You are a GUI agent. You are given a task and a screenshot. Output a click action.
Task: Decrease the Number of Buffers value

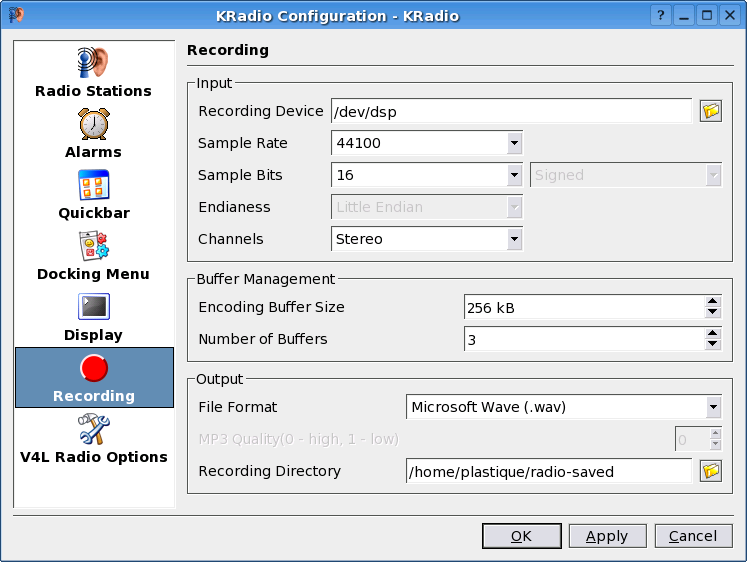[x=713, y=344]
